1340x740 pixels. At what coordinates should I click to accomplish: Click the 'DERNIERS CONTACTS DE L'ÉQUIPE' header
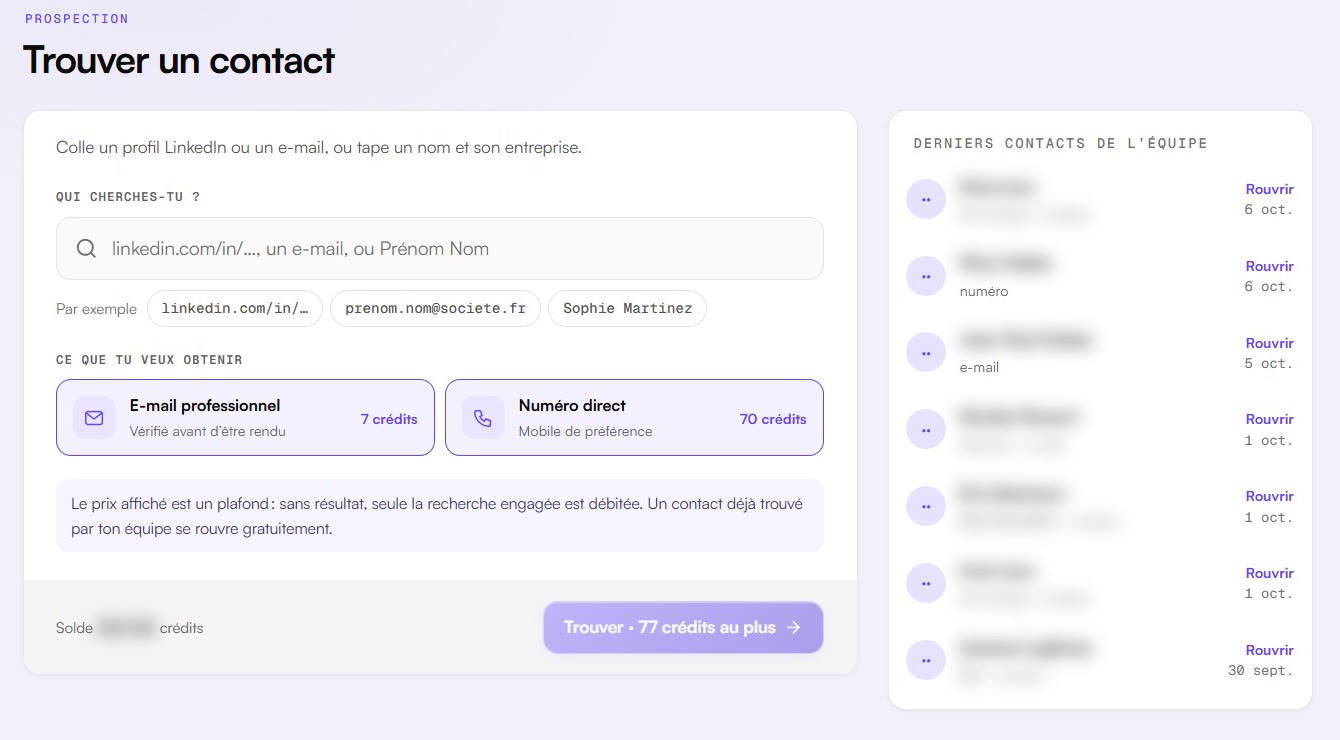tap(1060, 144)
